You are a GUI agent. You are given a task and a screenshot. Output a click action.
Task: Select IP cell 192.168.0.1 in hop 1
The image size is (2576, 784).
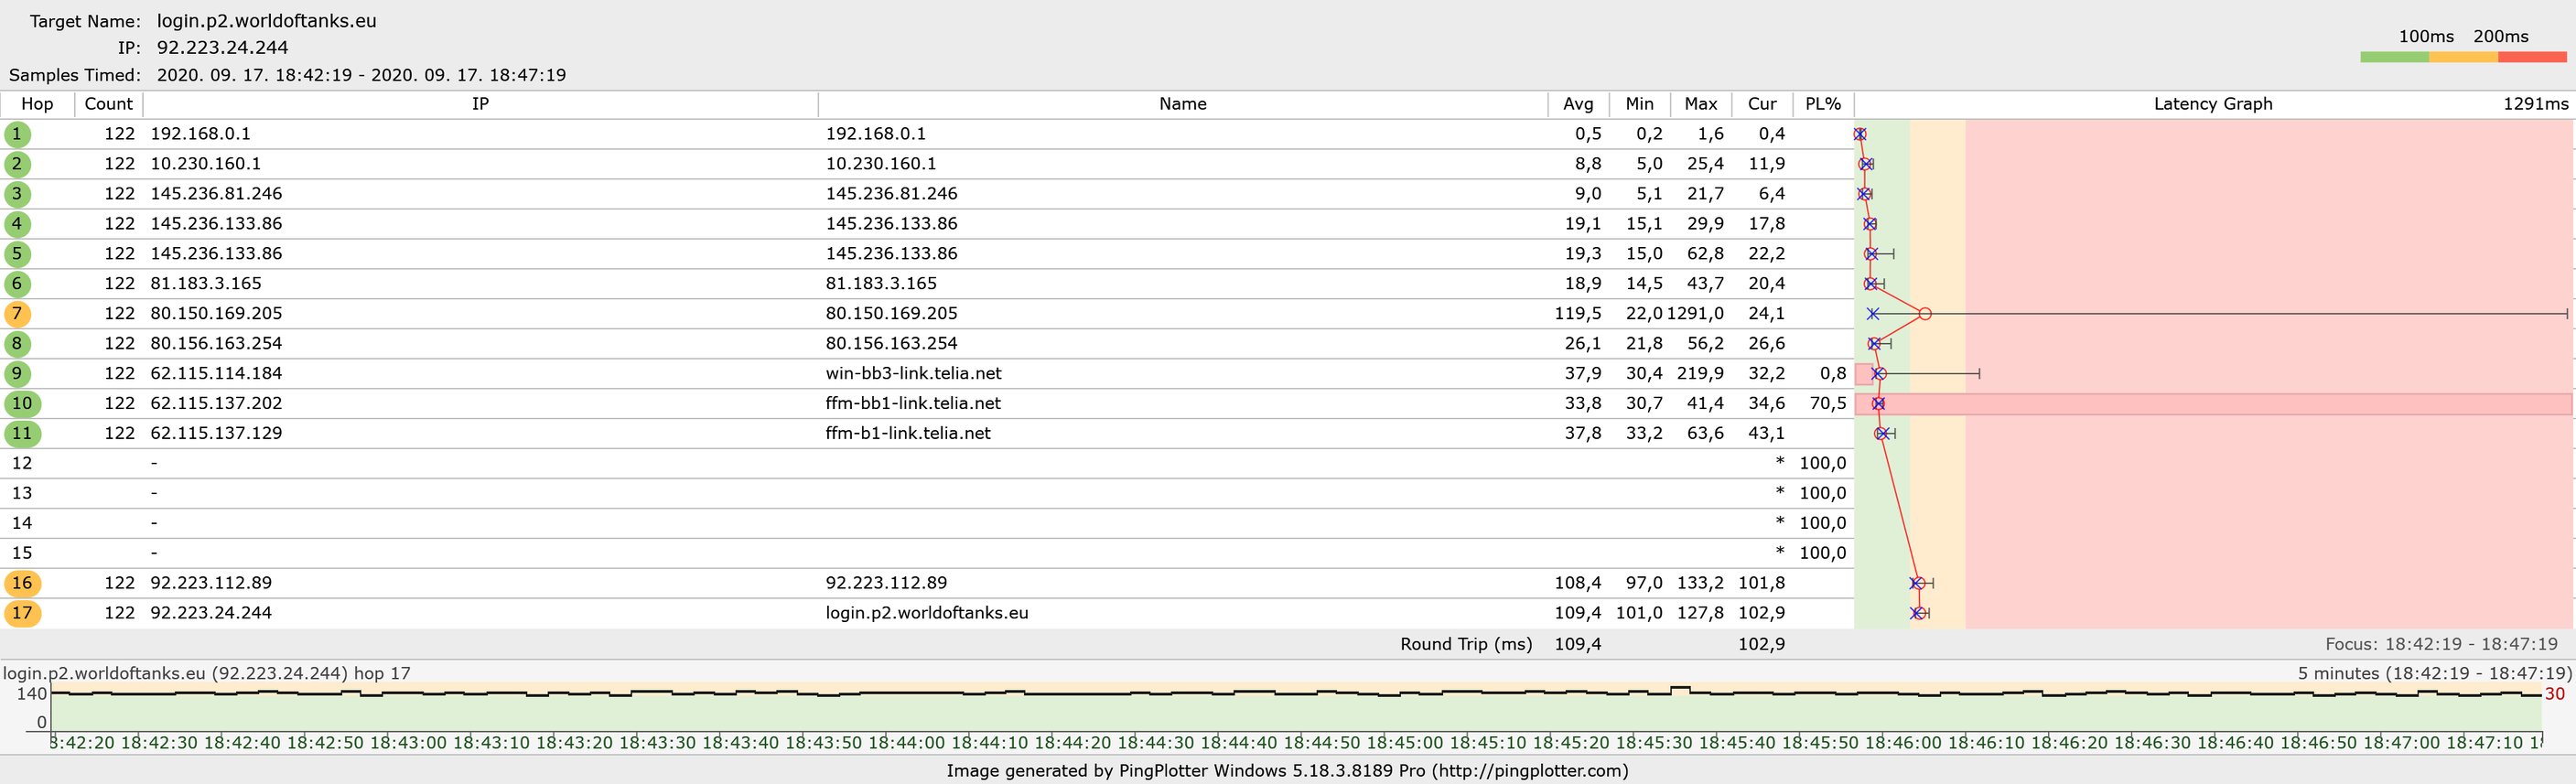pyautogui.click(x=200, y=134)
